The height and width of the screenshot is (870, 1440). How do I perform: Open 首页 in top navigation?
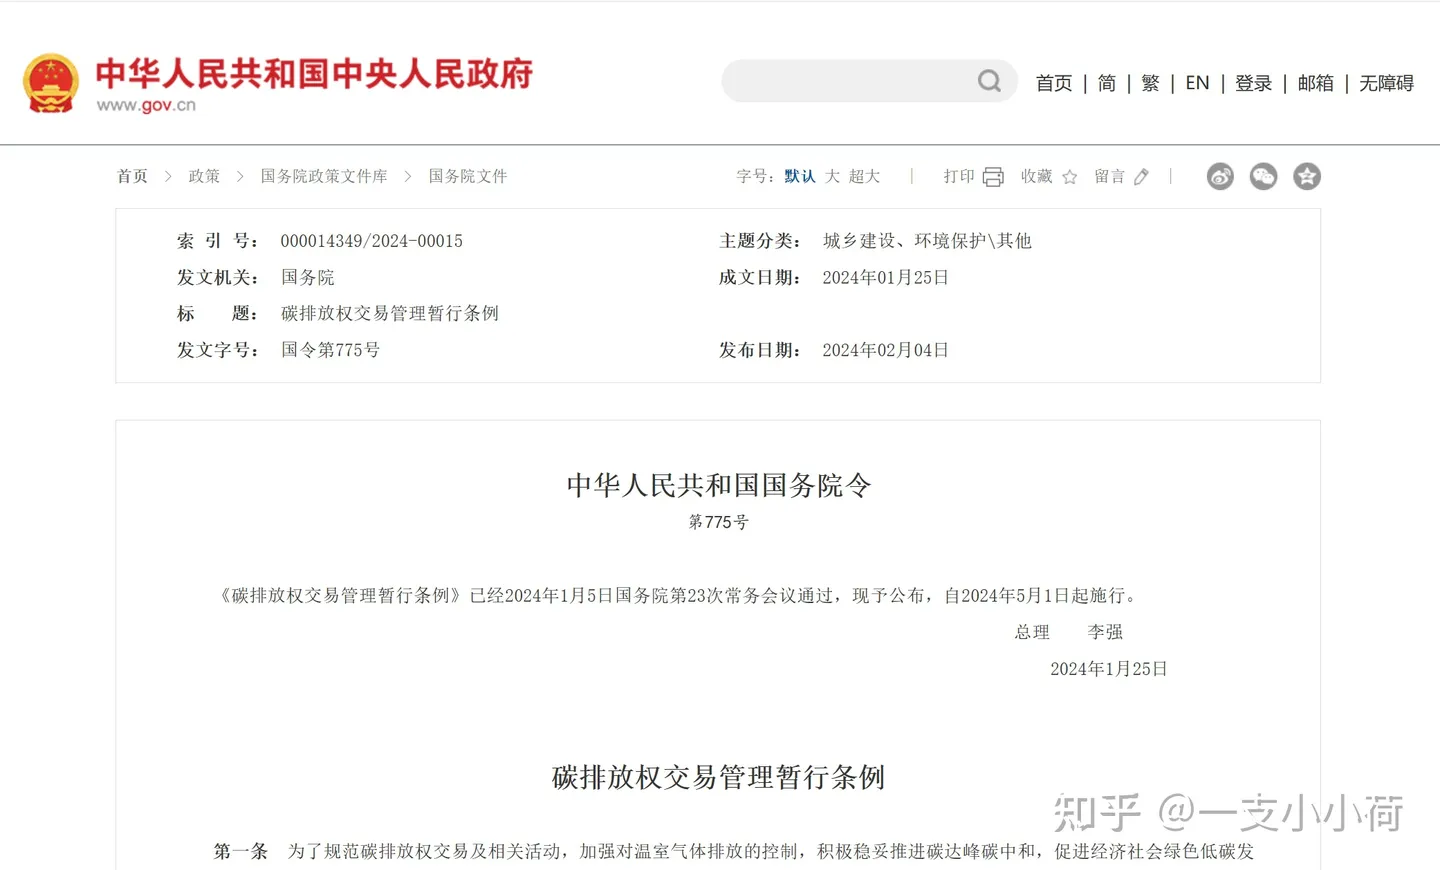[x=1053, y=83]
